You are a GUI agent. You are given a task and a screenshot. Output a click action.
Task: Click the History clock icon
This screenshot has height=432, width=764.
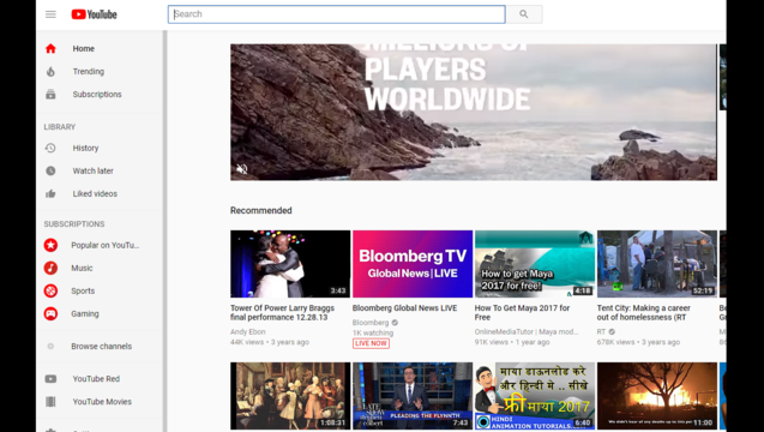coord(51,148)
